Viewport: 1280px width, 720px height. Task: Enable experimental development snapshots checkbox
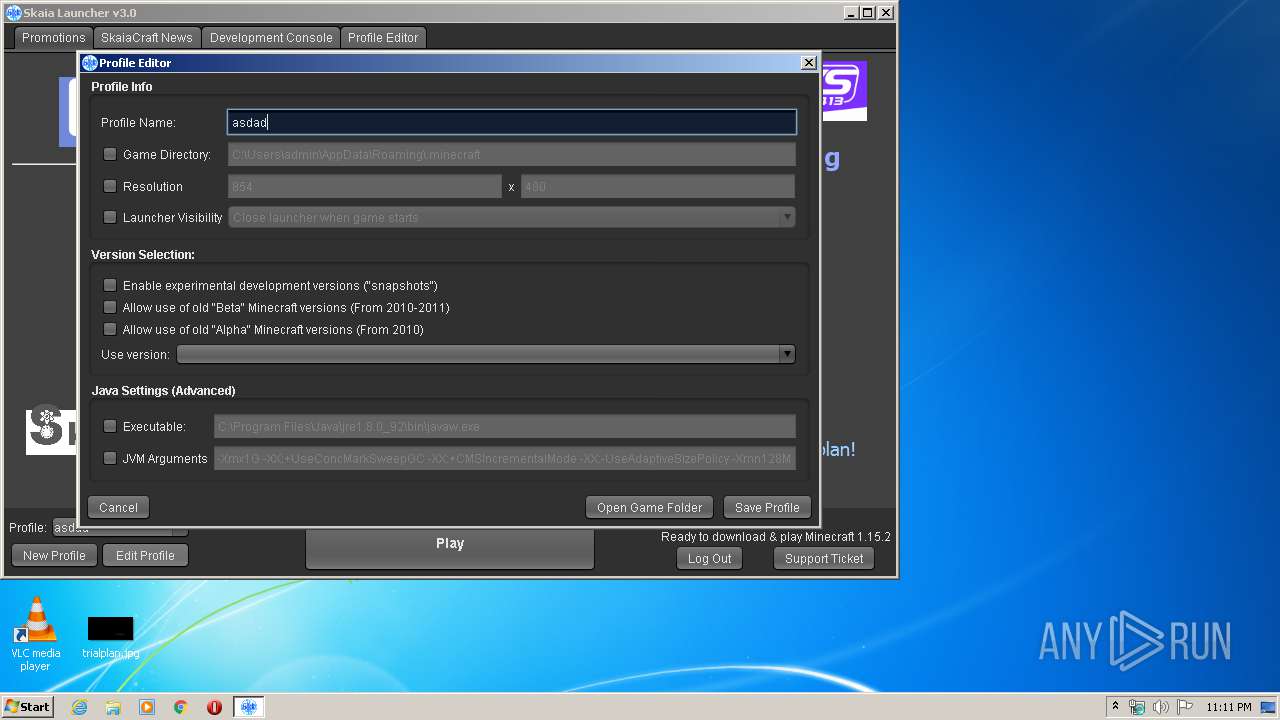110,285
